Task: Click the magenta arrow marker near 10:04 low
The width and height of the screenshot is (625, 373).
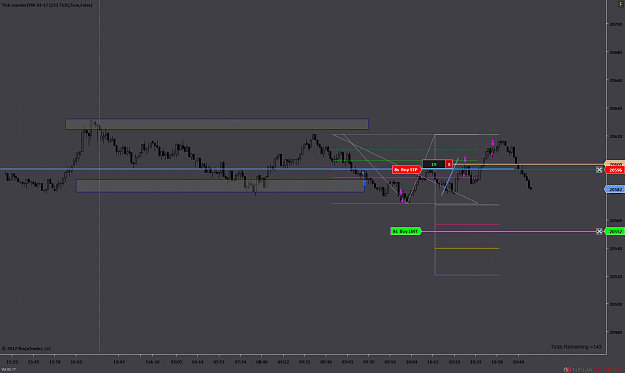Action: [401, 192]
